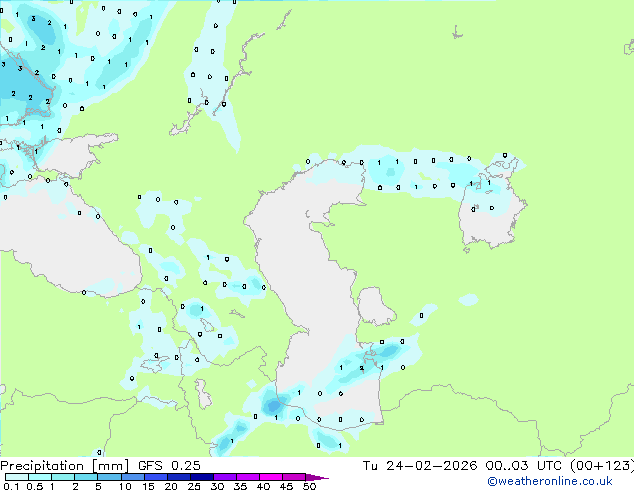Click the '20' legend scale label
Viewport: 634px width, 490px height.
tap(171, 486)
